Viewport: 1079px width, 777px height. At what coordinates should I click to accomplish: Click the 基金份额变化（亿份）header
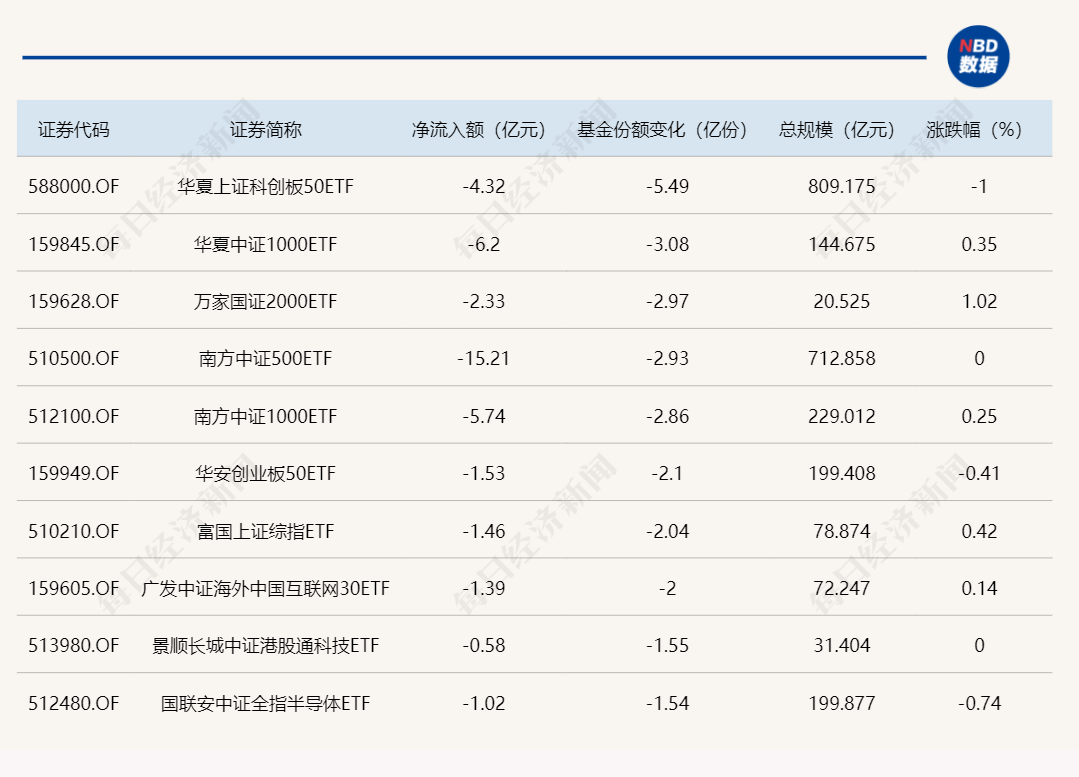click(x=660, y=129)
